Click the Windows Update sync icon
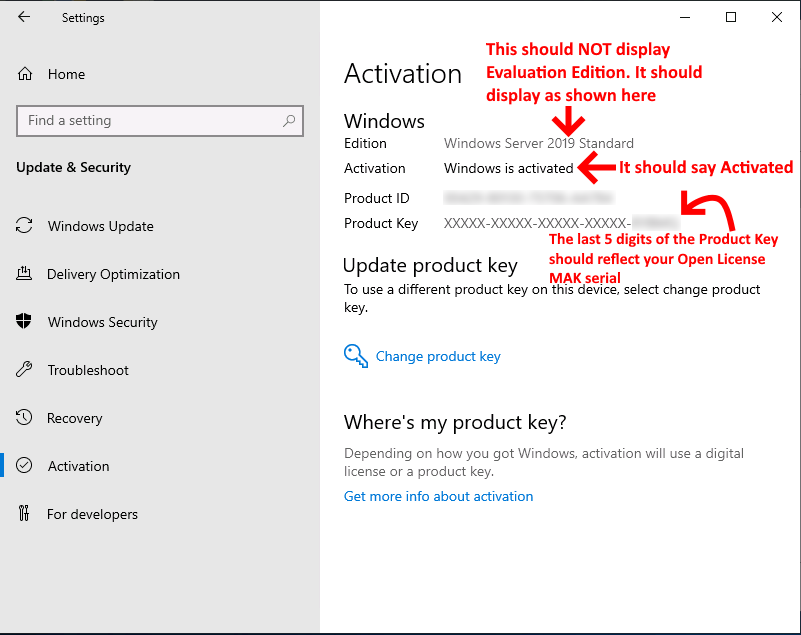This screenshot has height=635, width=801. tap(25, 226)
